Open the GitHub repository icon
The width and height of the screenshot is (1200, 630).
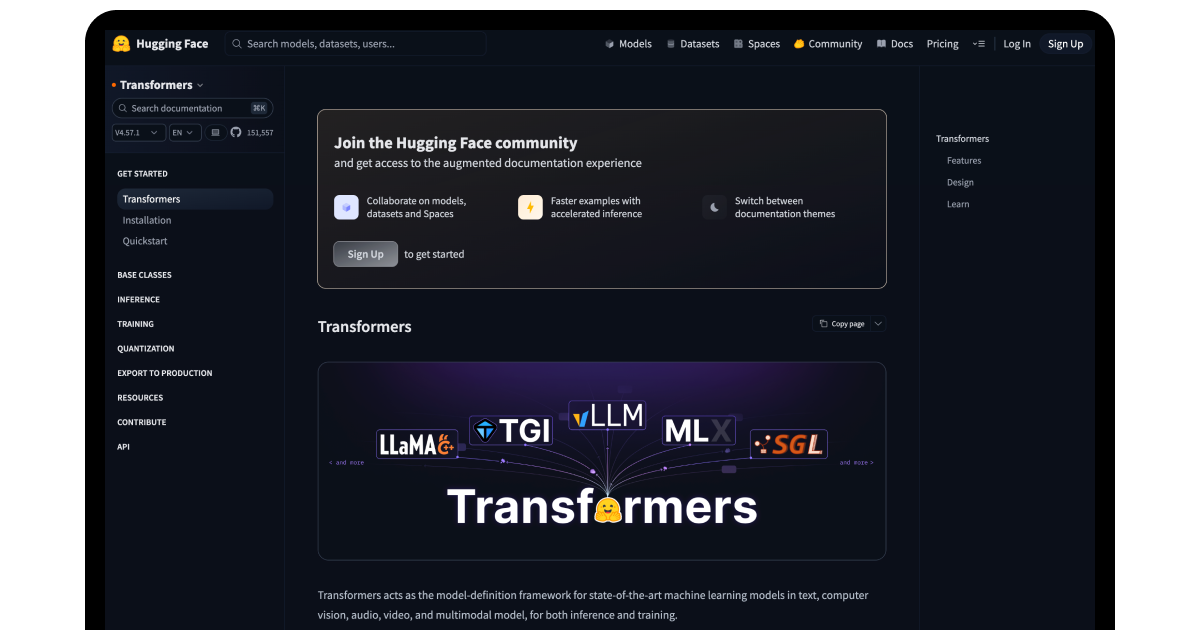pos(236,132)
